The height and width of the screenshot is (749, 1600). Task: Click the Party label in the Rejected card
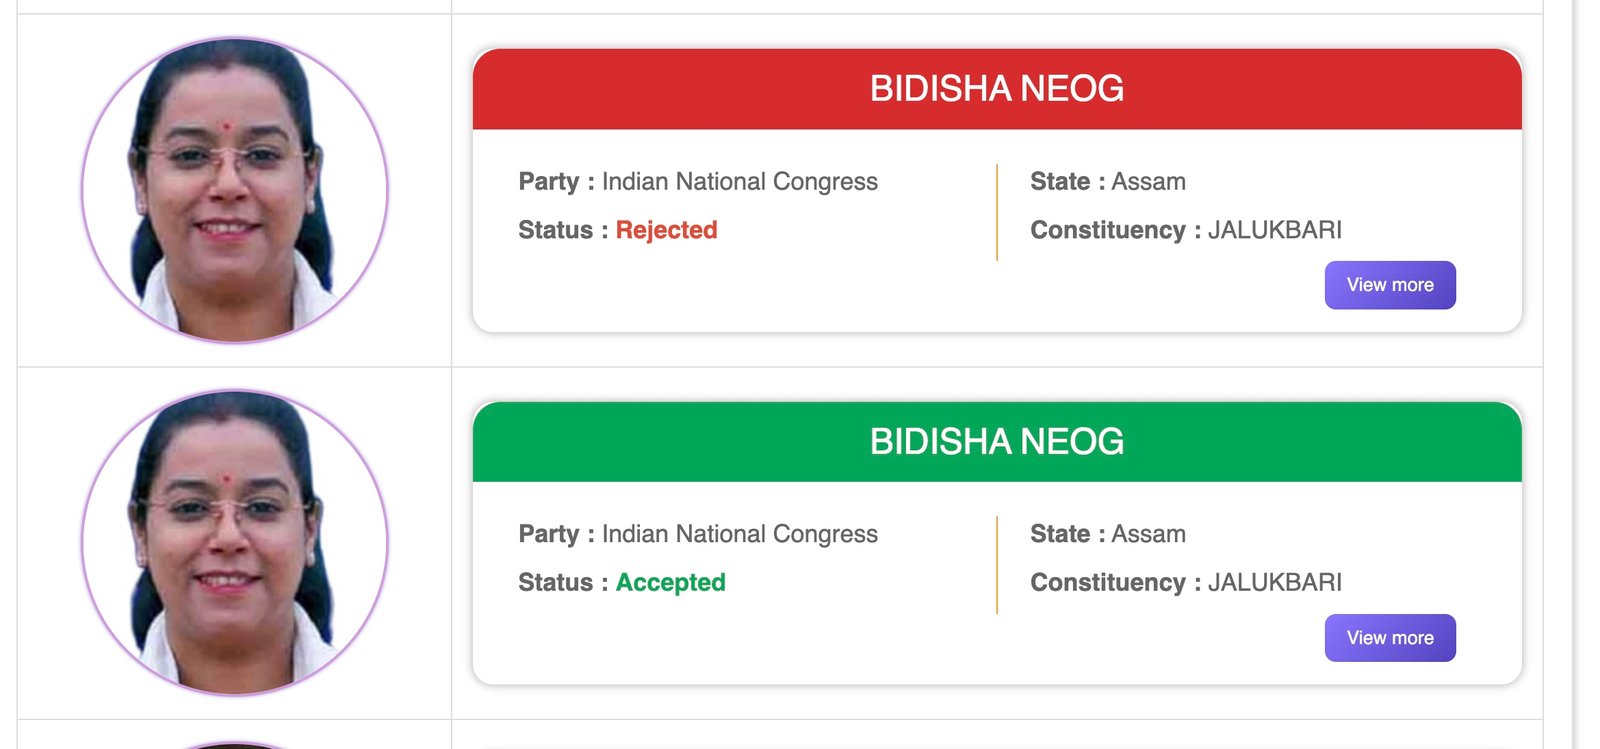click(x=548, y=182)
